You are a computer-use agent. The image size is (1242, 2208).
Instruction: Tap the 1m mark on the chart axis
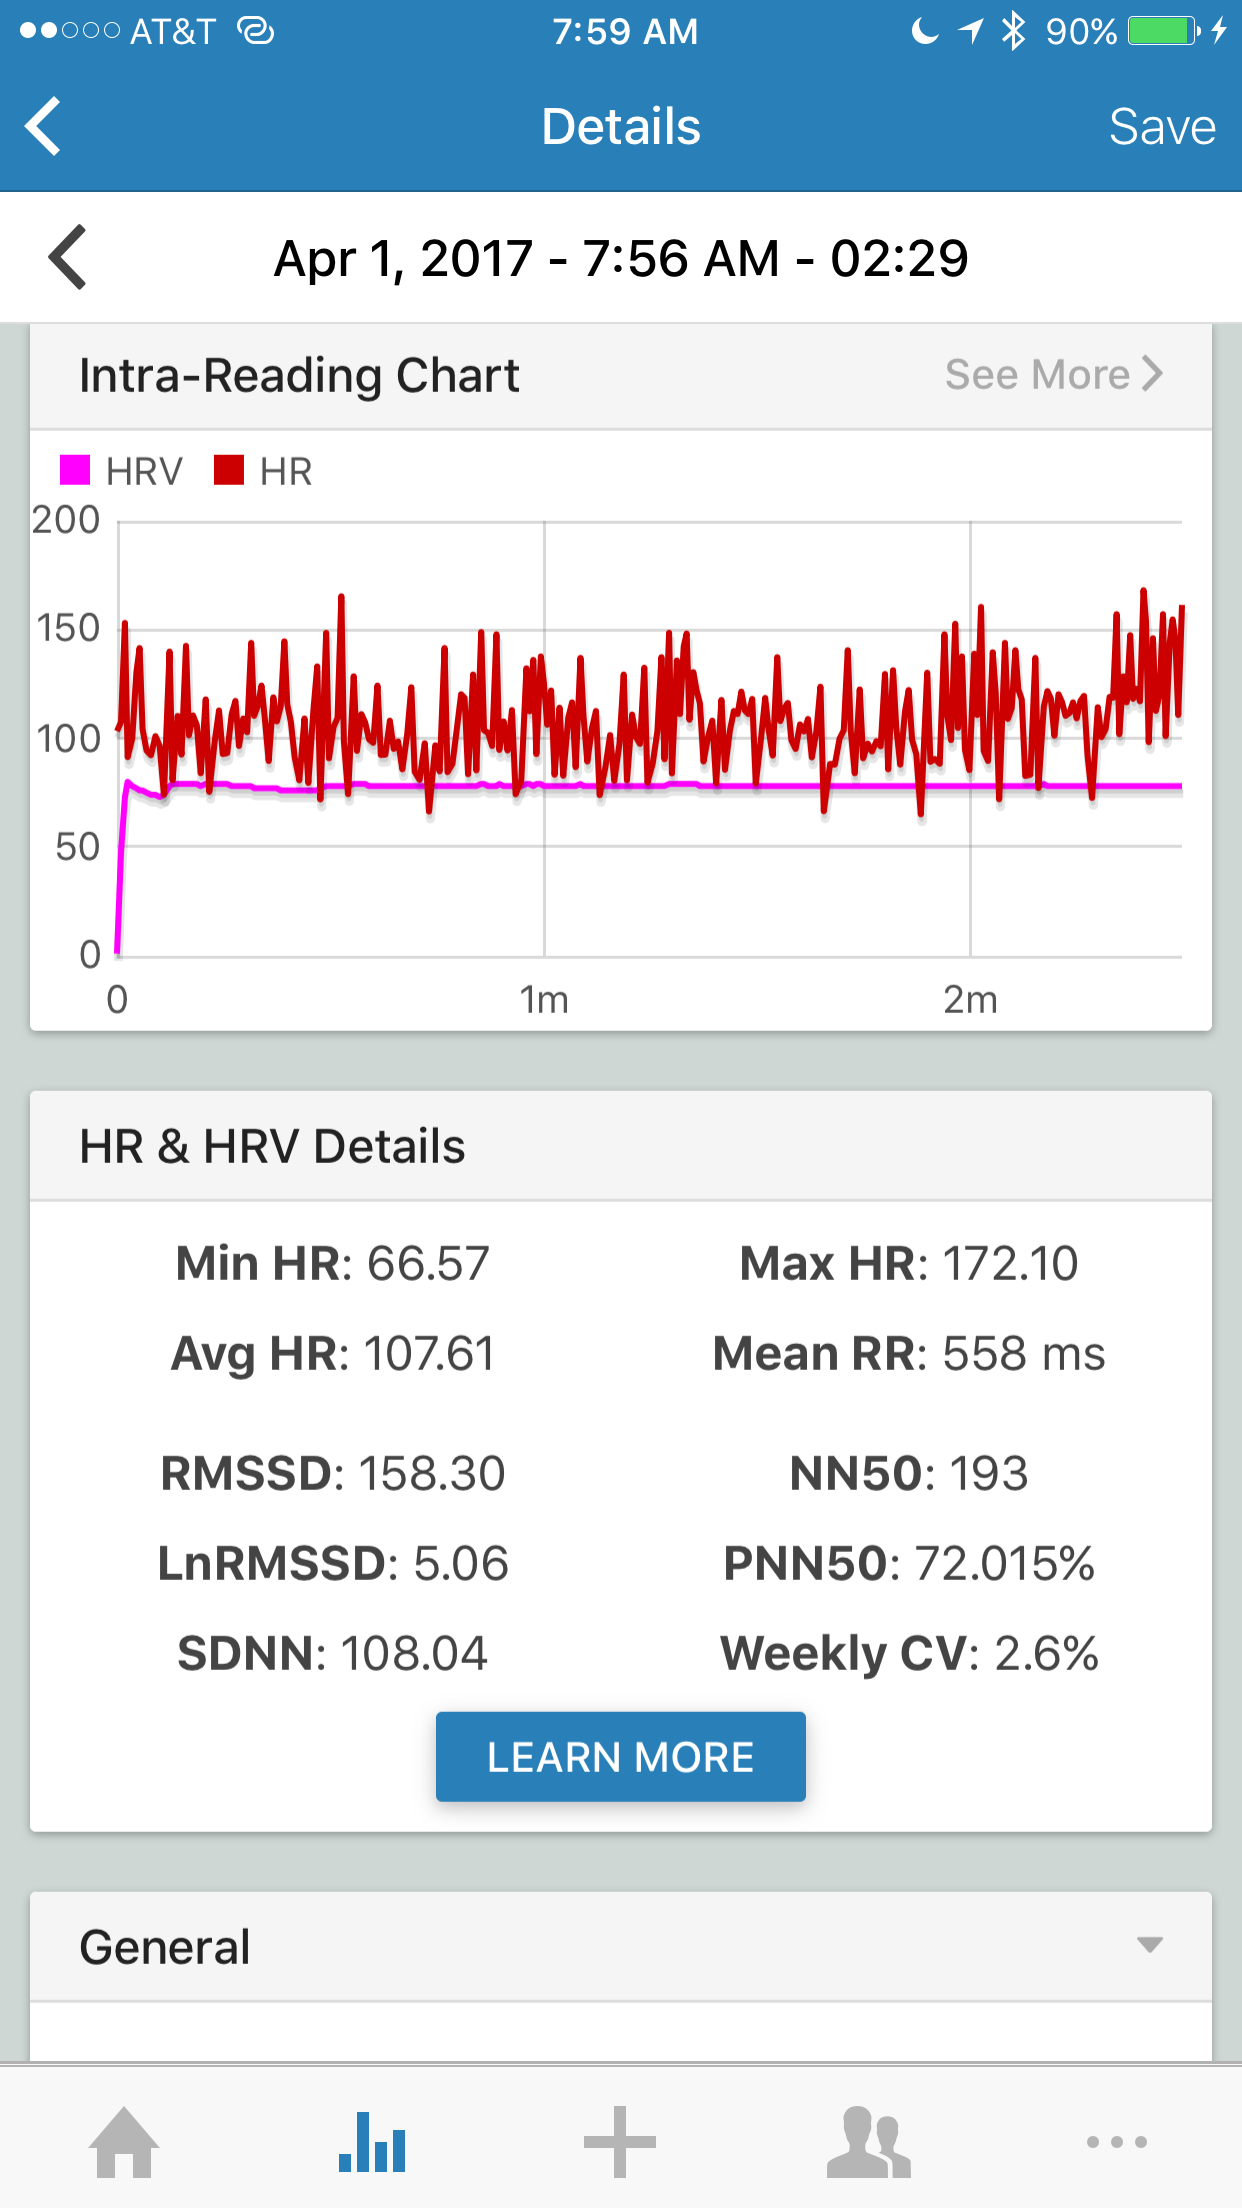(x=544, y=999)
